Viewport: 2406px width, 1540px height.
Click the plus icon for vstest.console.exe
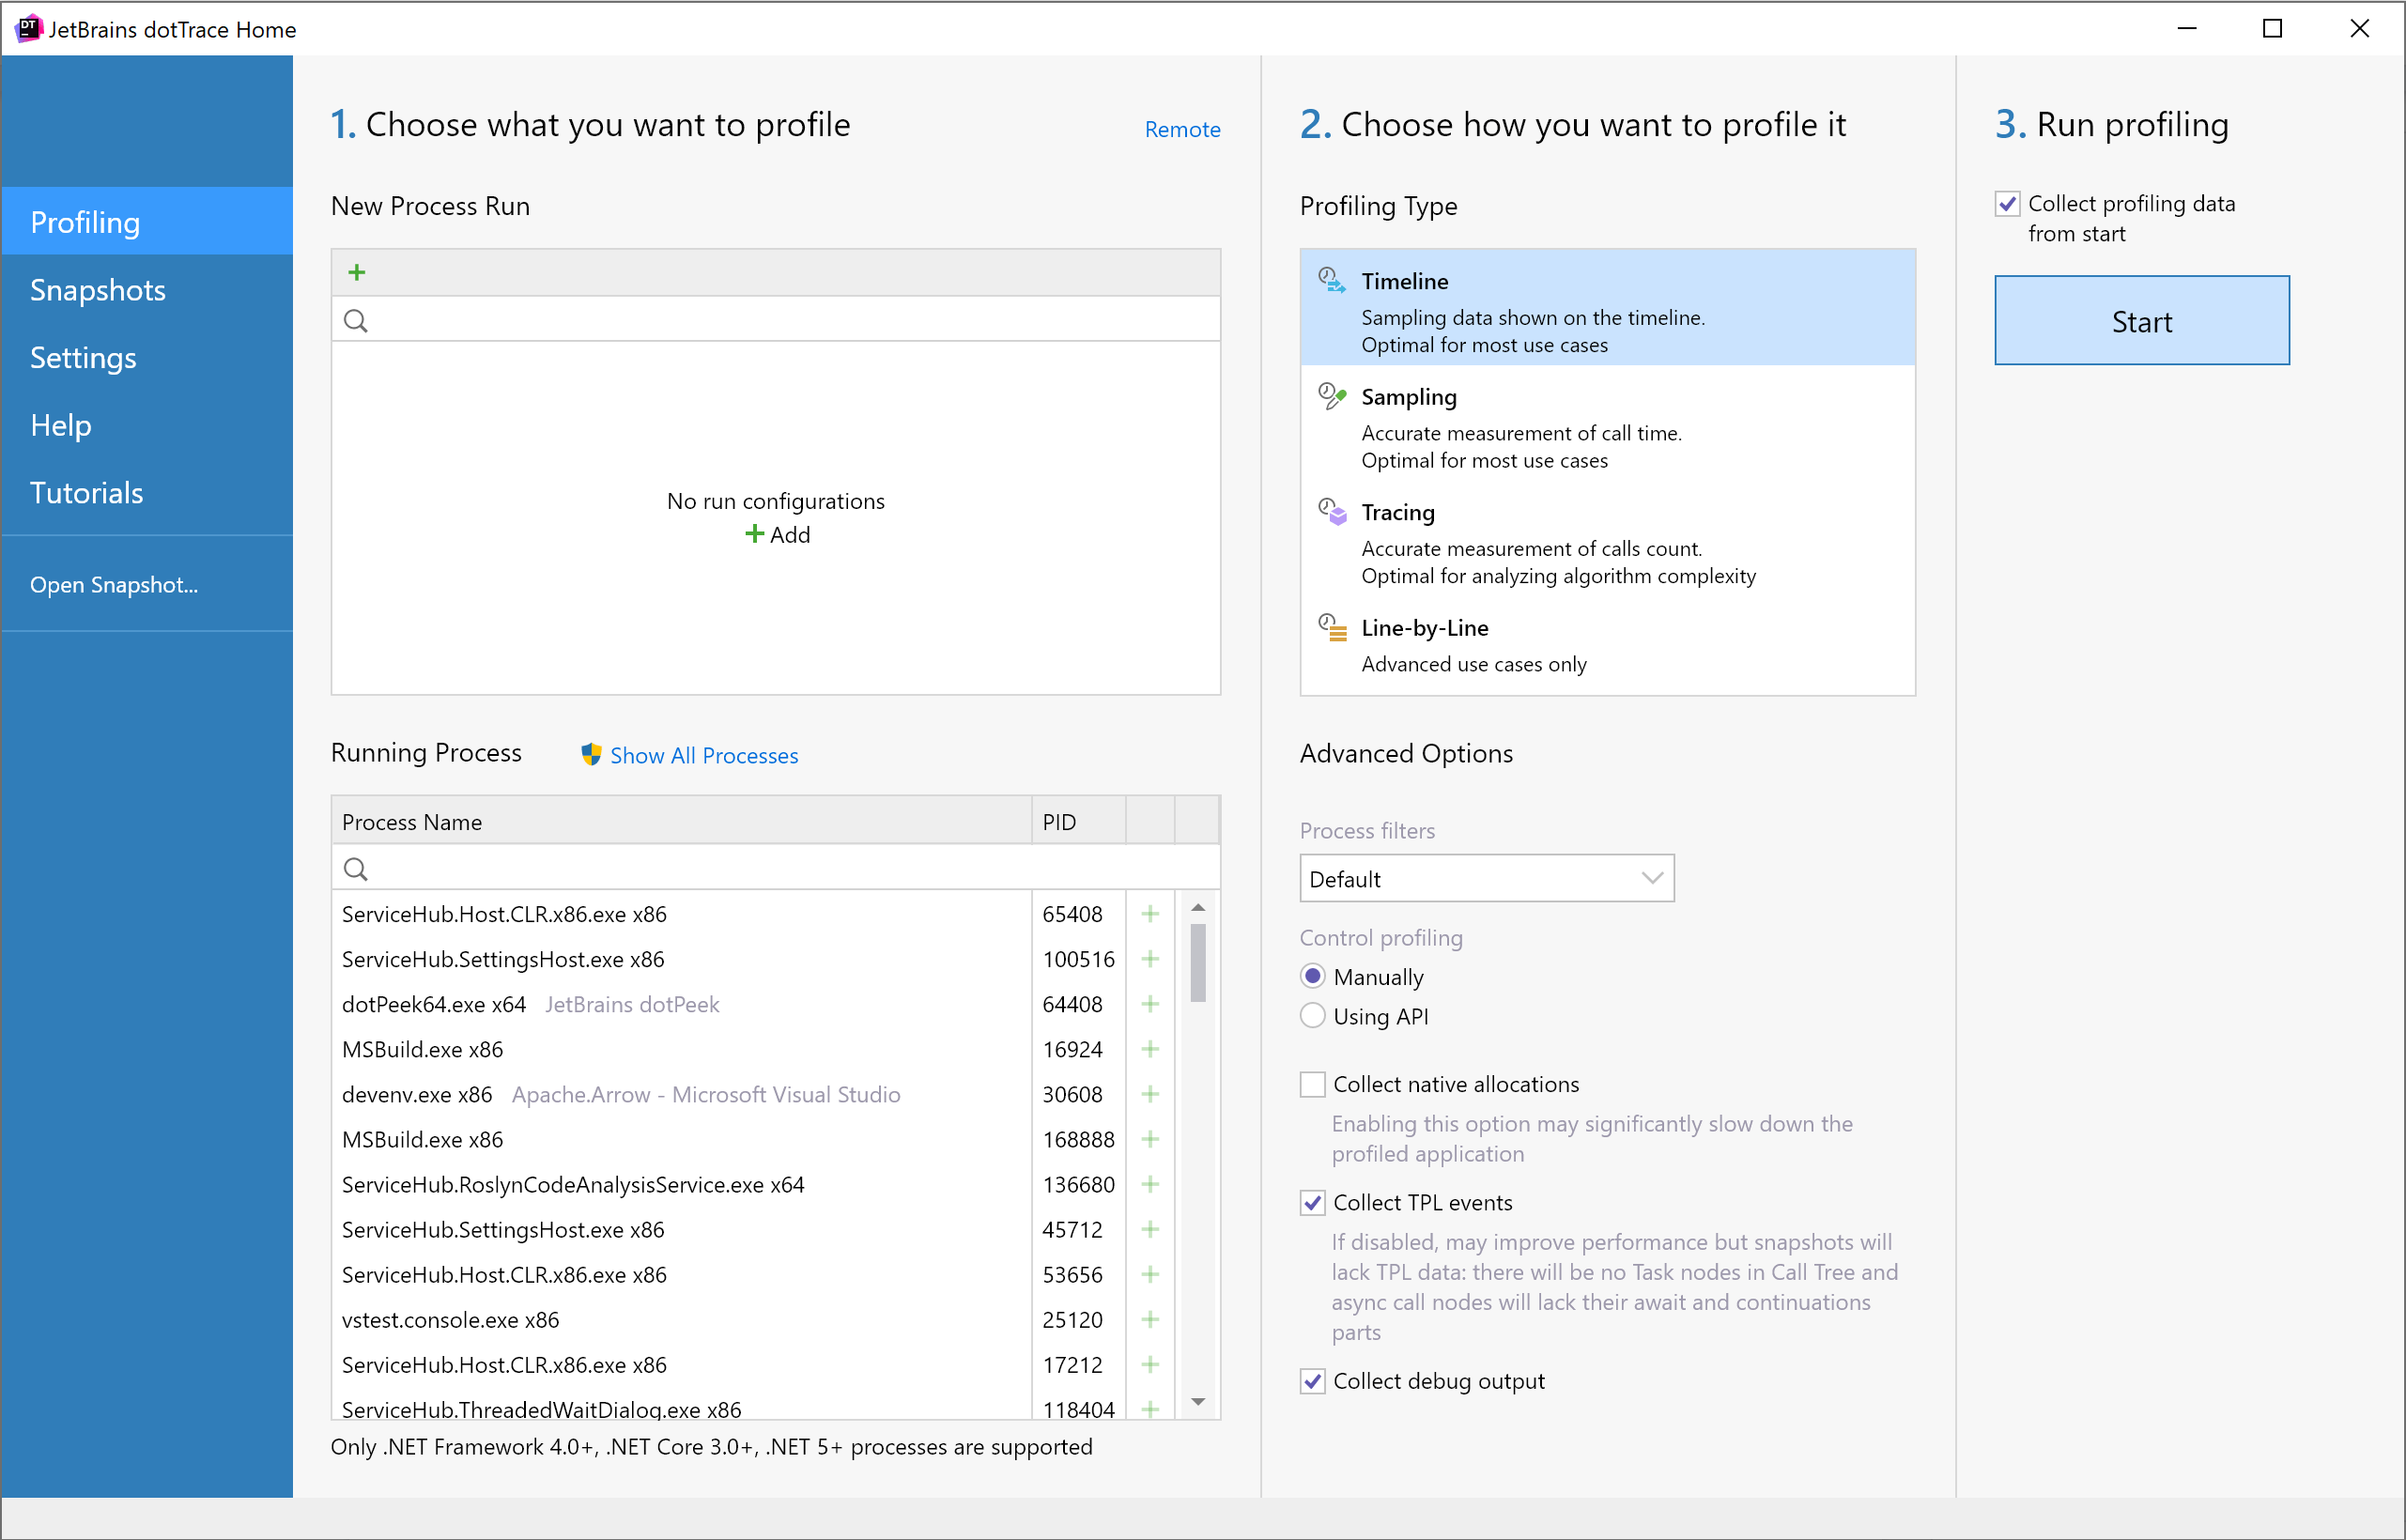point(1150,1319)
